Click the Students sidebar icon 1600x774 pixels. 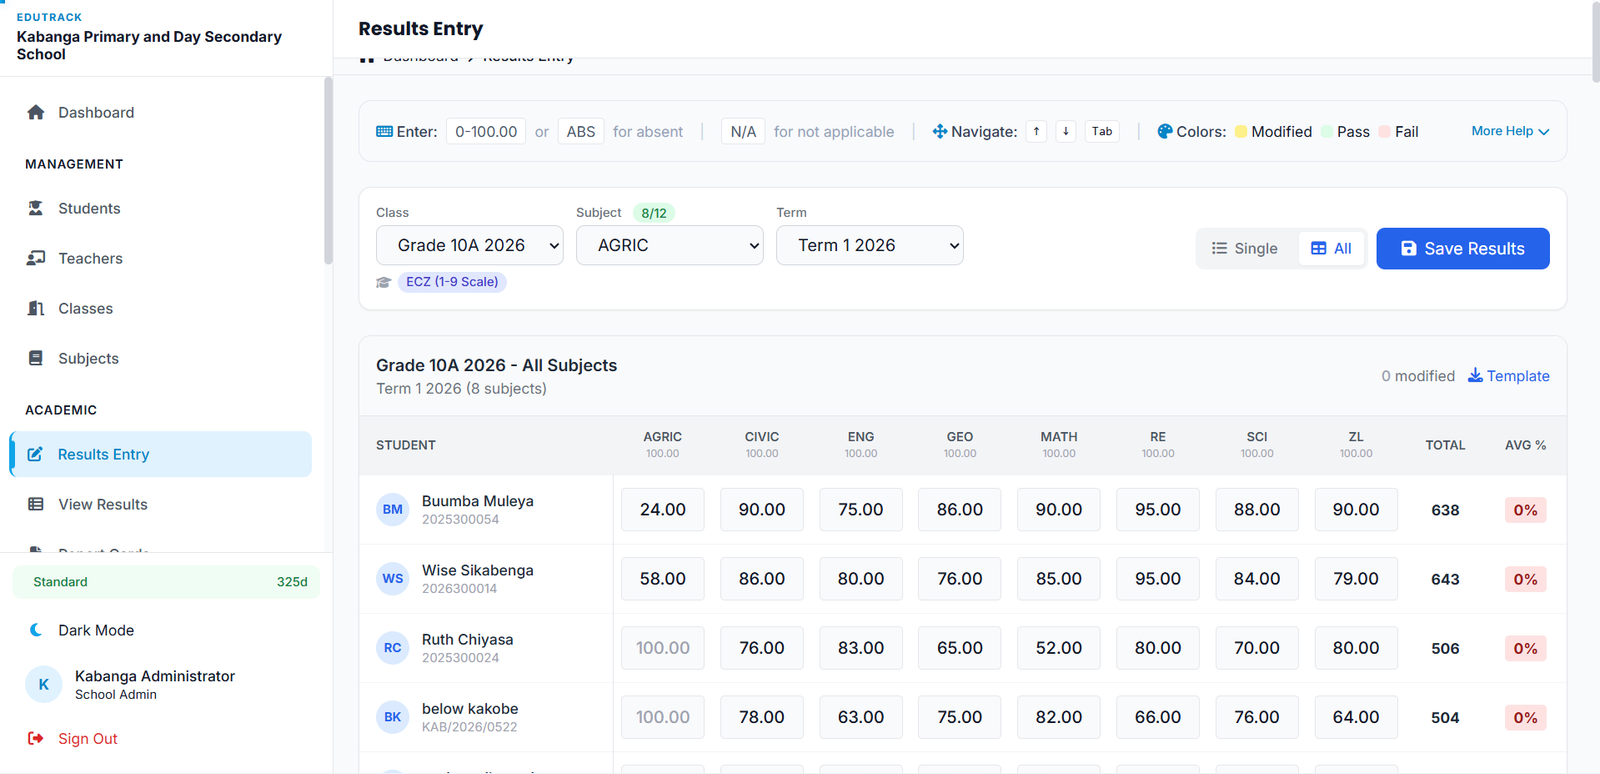36,208
